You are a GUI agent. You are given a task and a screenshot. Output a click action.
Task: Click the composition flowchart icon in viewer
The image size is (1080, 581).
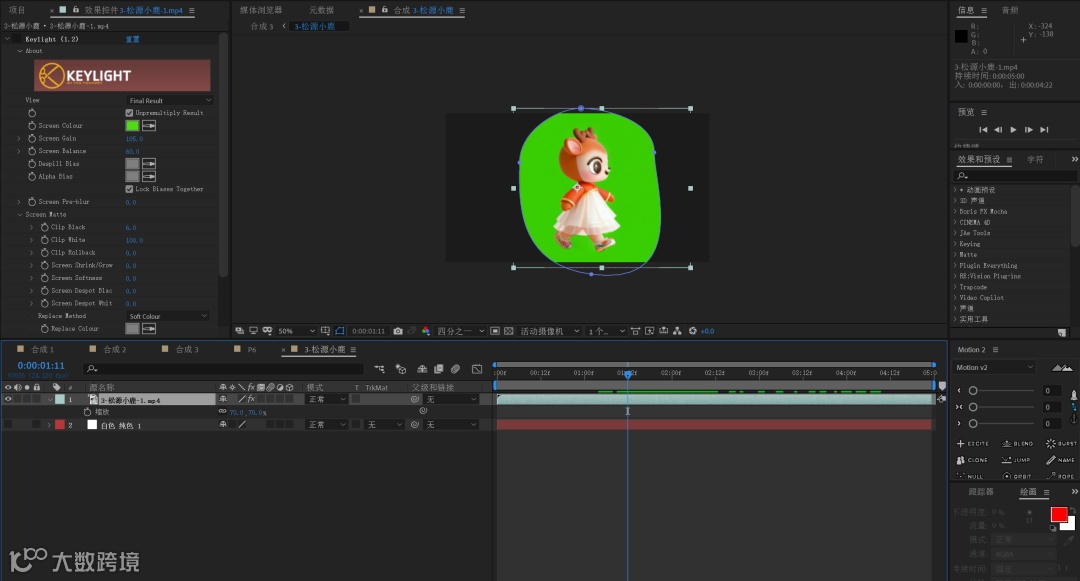(677, 331)
